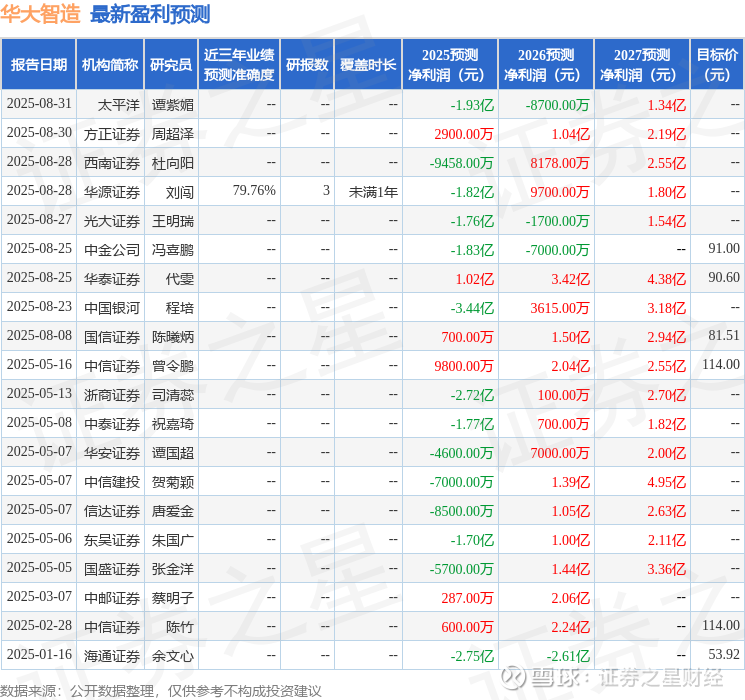745x700 pixels.
Task: Select the 79.76% accuracy value
Action: (254, 191)
